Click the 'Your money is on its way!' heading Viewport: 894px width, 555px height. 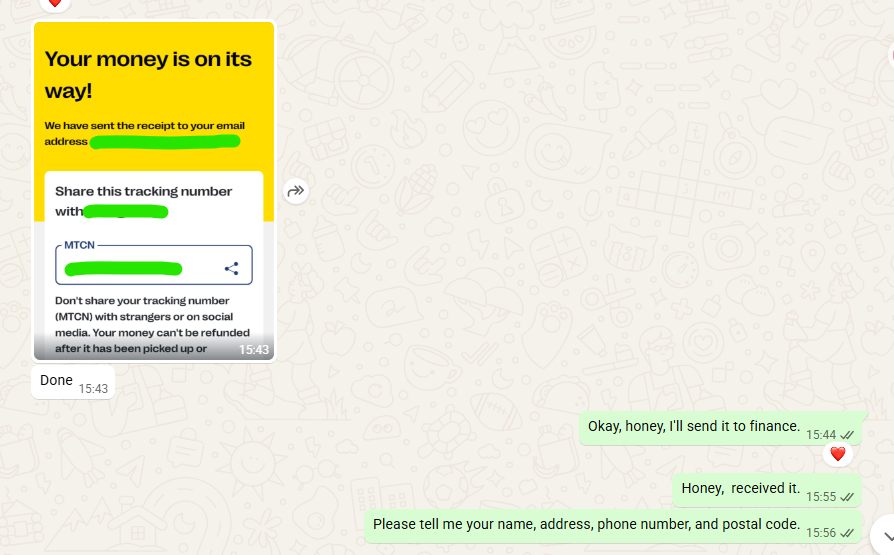point(148,74)
